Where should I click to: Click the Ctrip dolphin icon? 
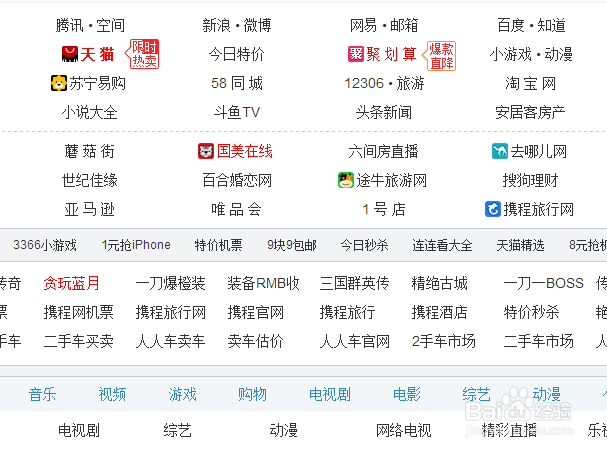click(x=493, y=209)
